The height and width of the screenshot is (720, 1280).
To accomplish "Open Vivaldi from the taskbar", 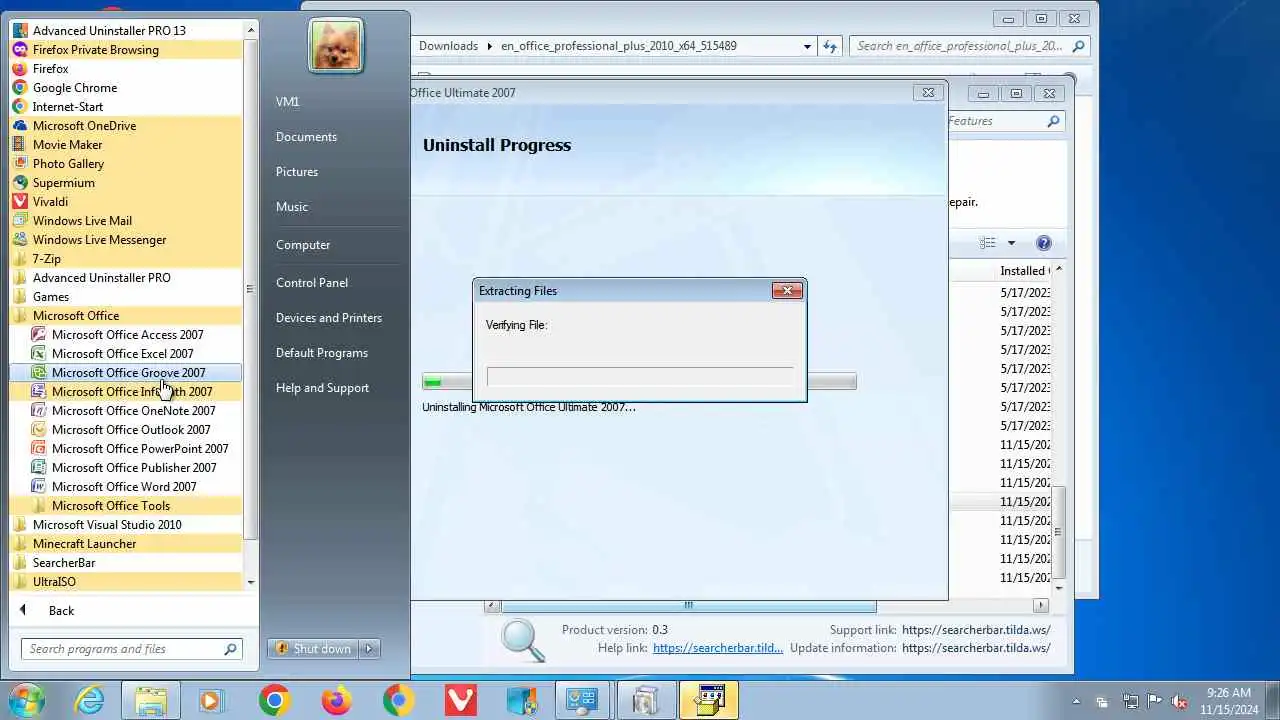I will (x=460, y=700).
